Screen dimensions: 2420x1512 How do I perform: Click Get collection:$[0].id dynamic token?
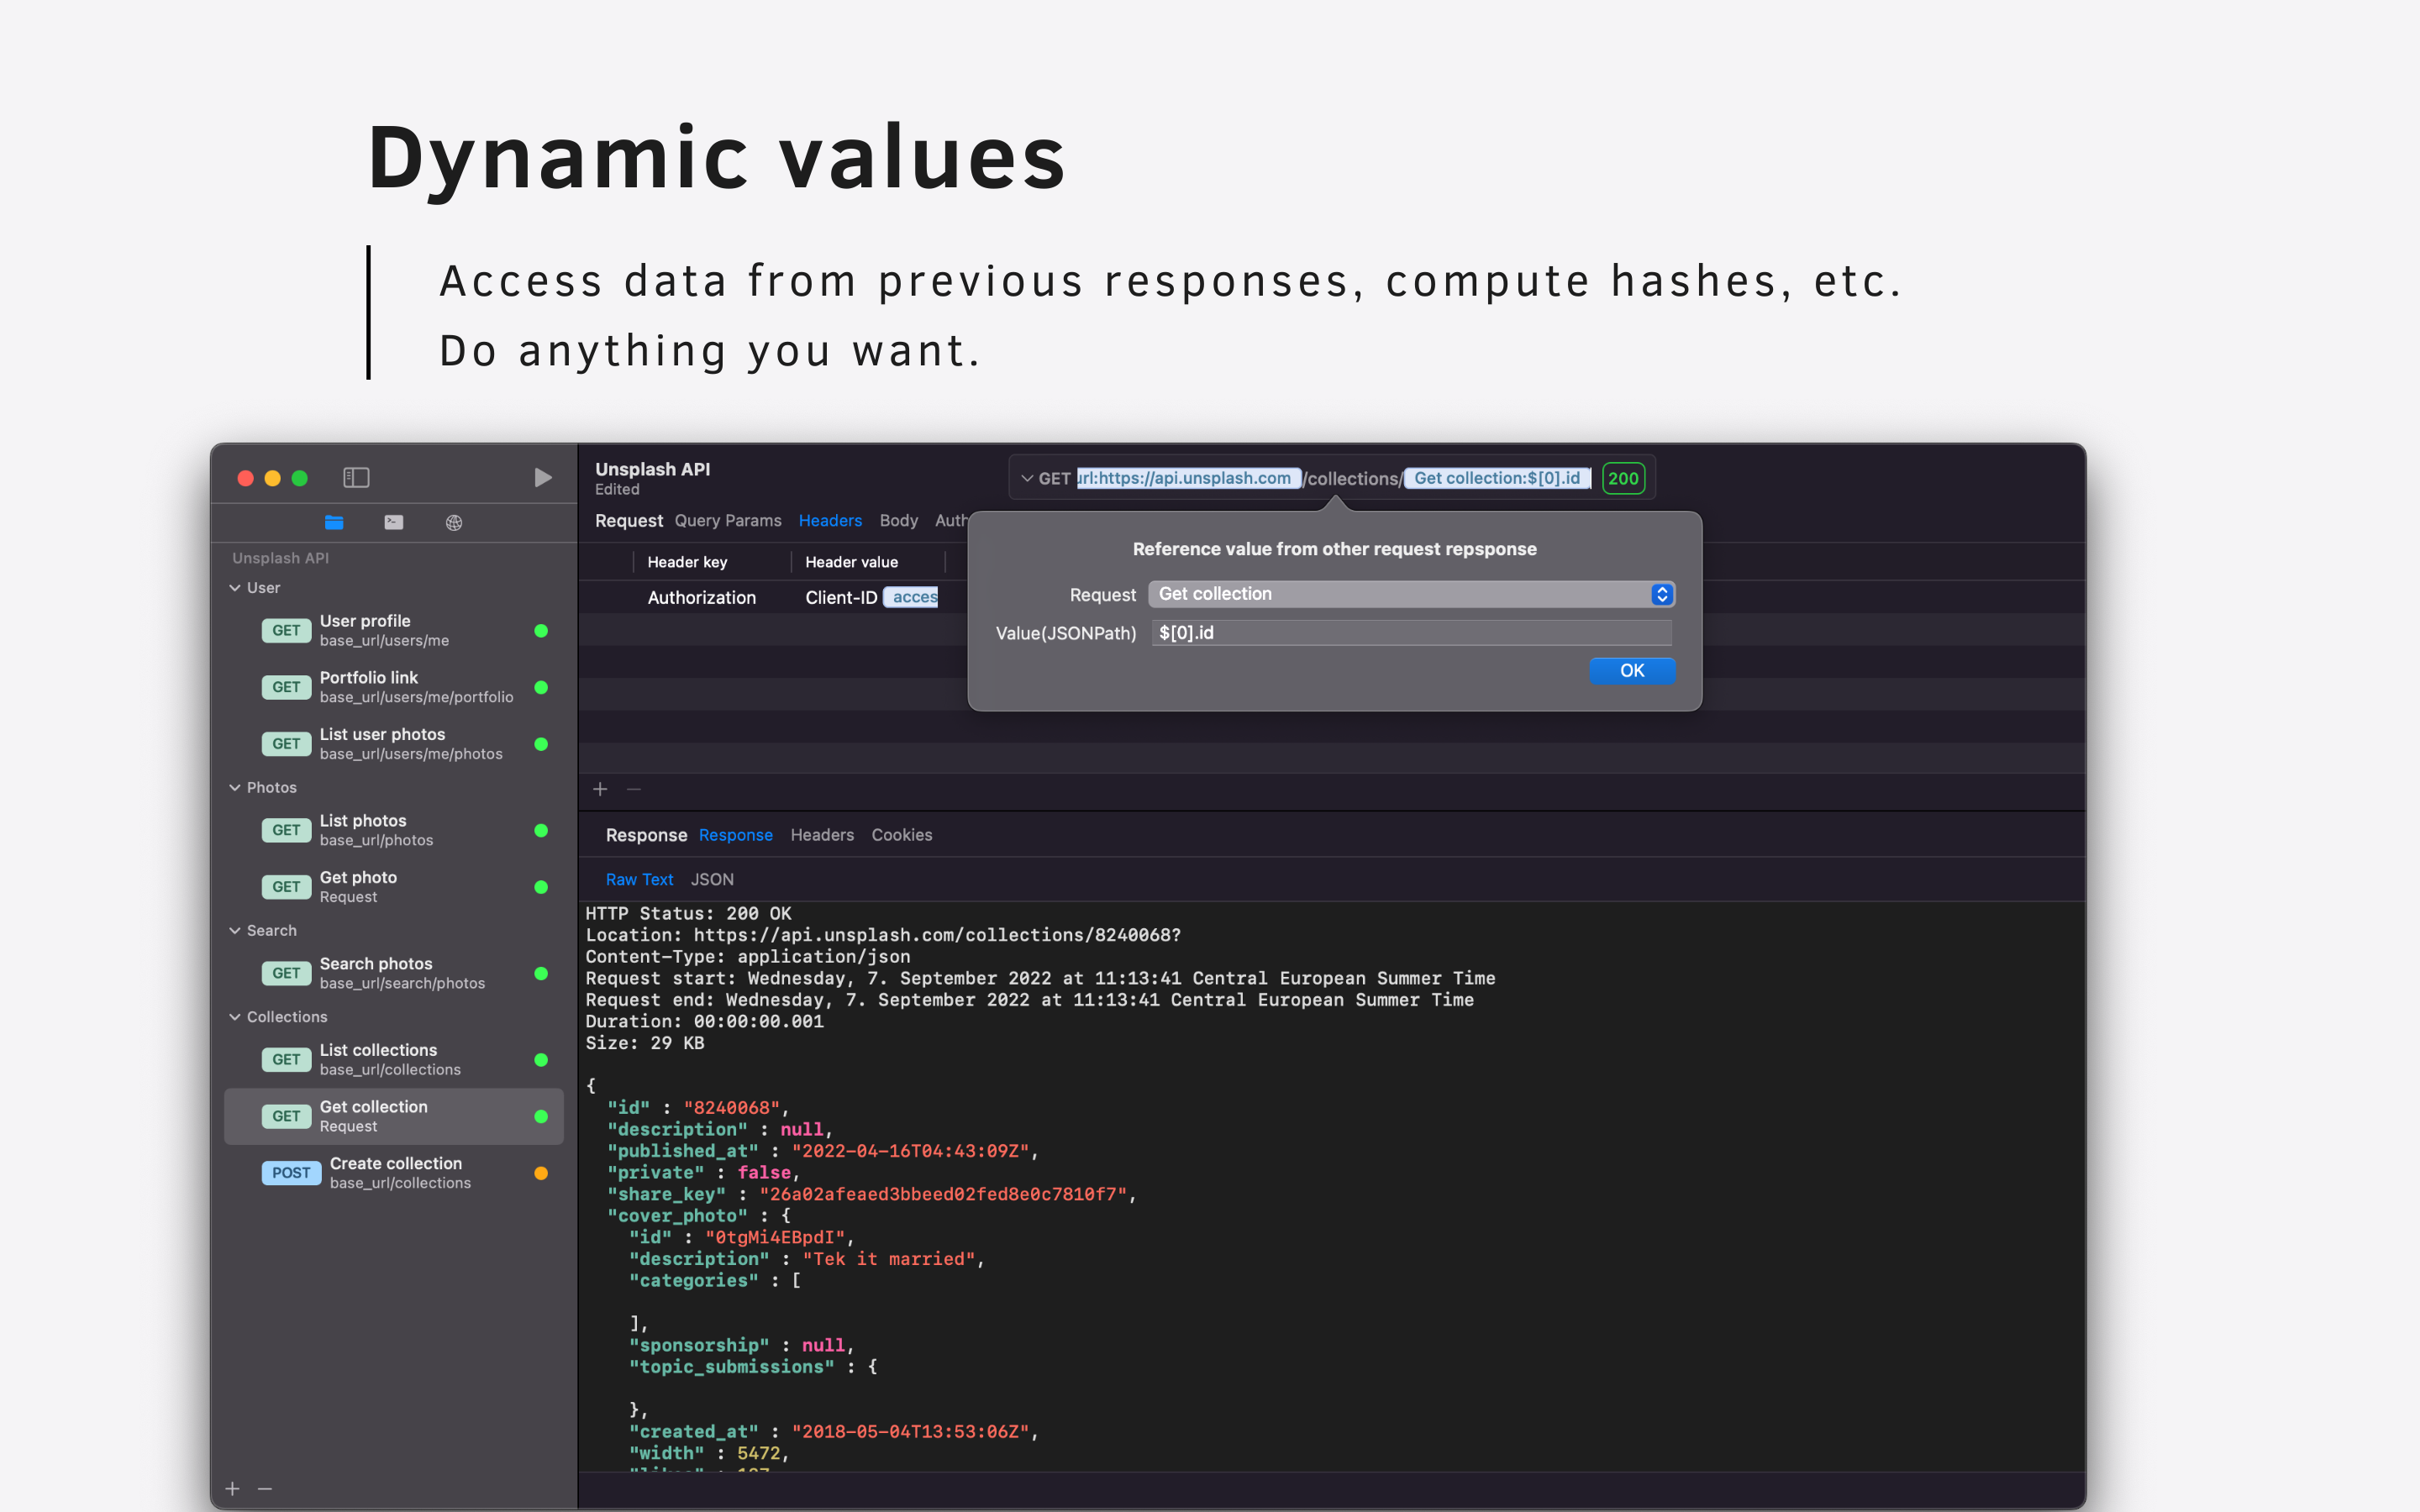click(1497, 478)
